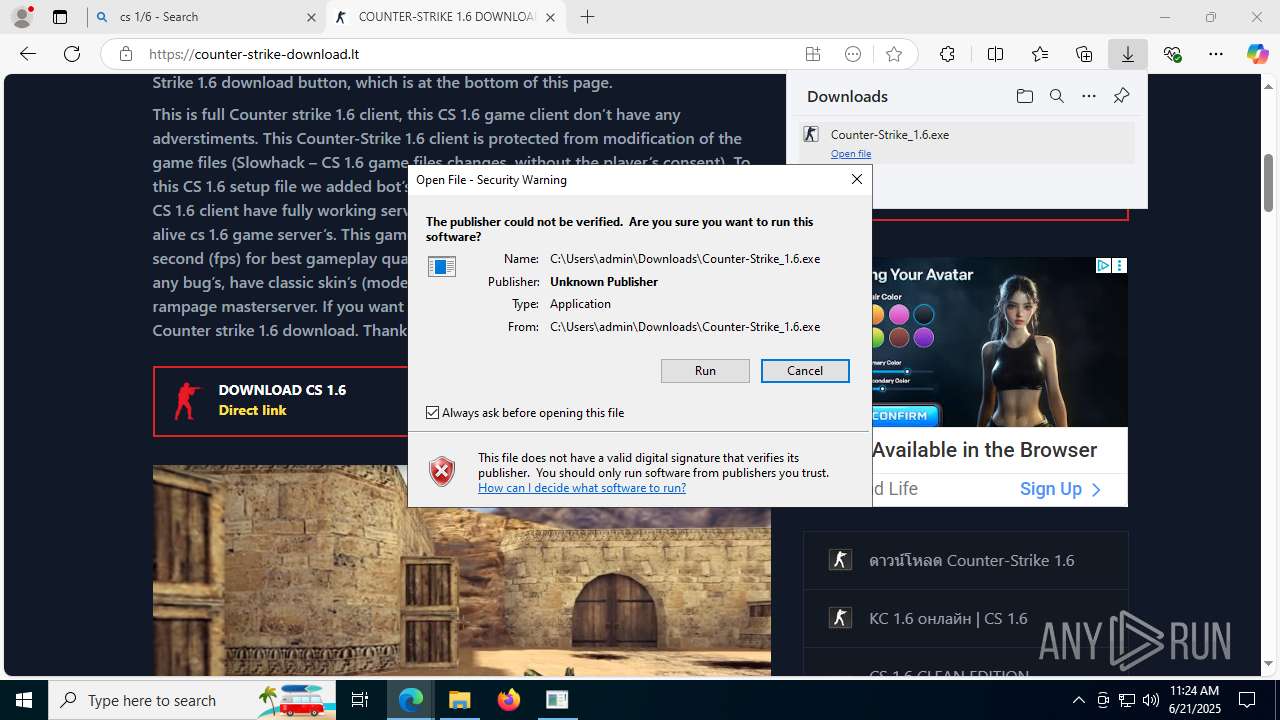Screen dimensions: 1280x720
Task: Click Counter-Strike_1.6.exe download entry
Action: [966, 142]
